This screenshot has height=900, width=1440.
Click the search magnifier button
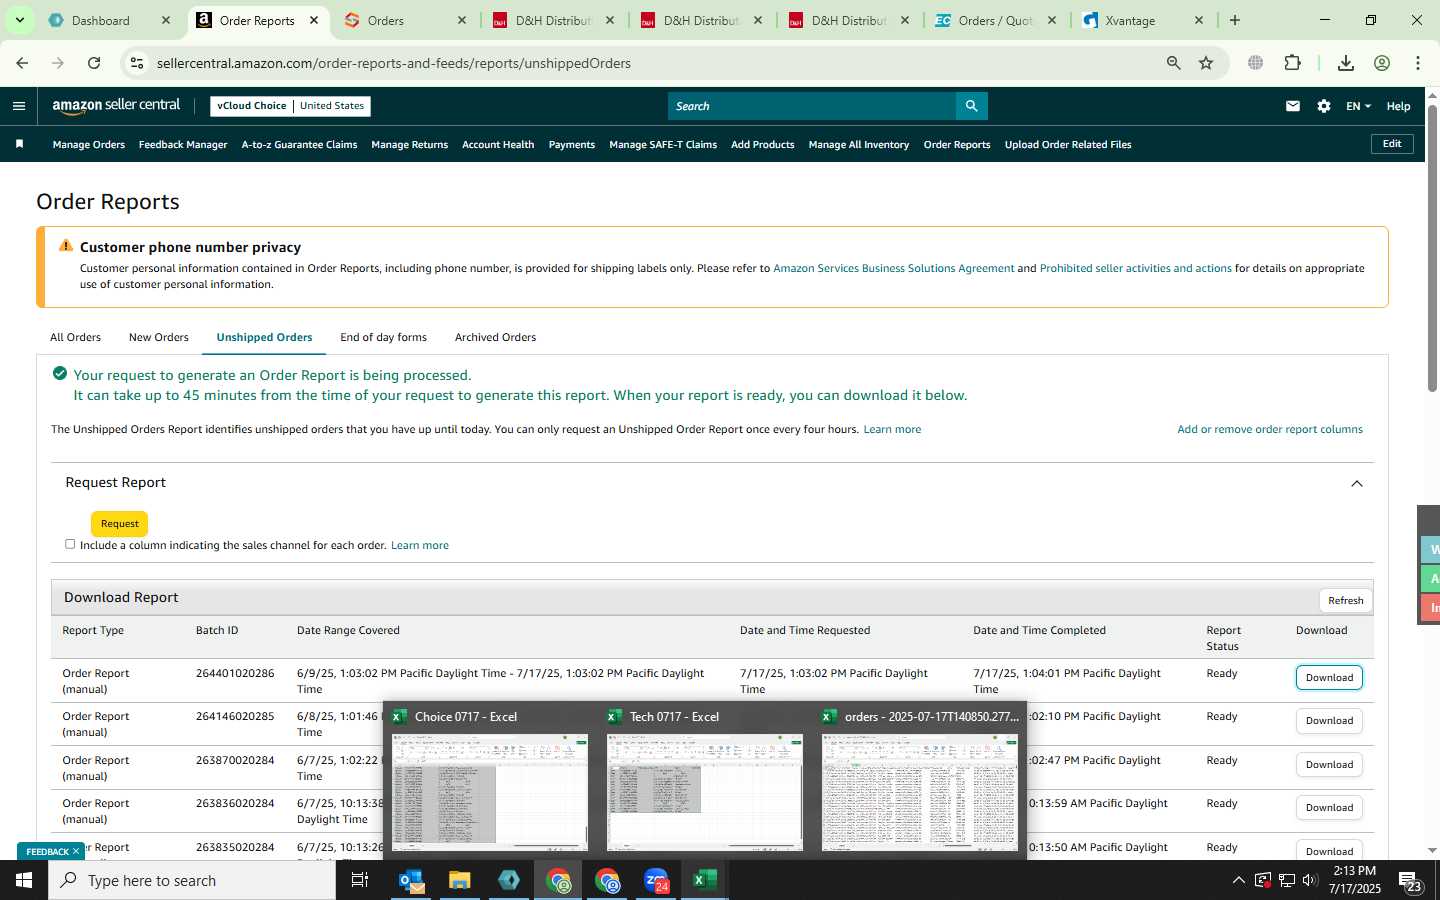point(971,106)
